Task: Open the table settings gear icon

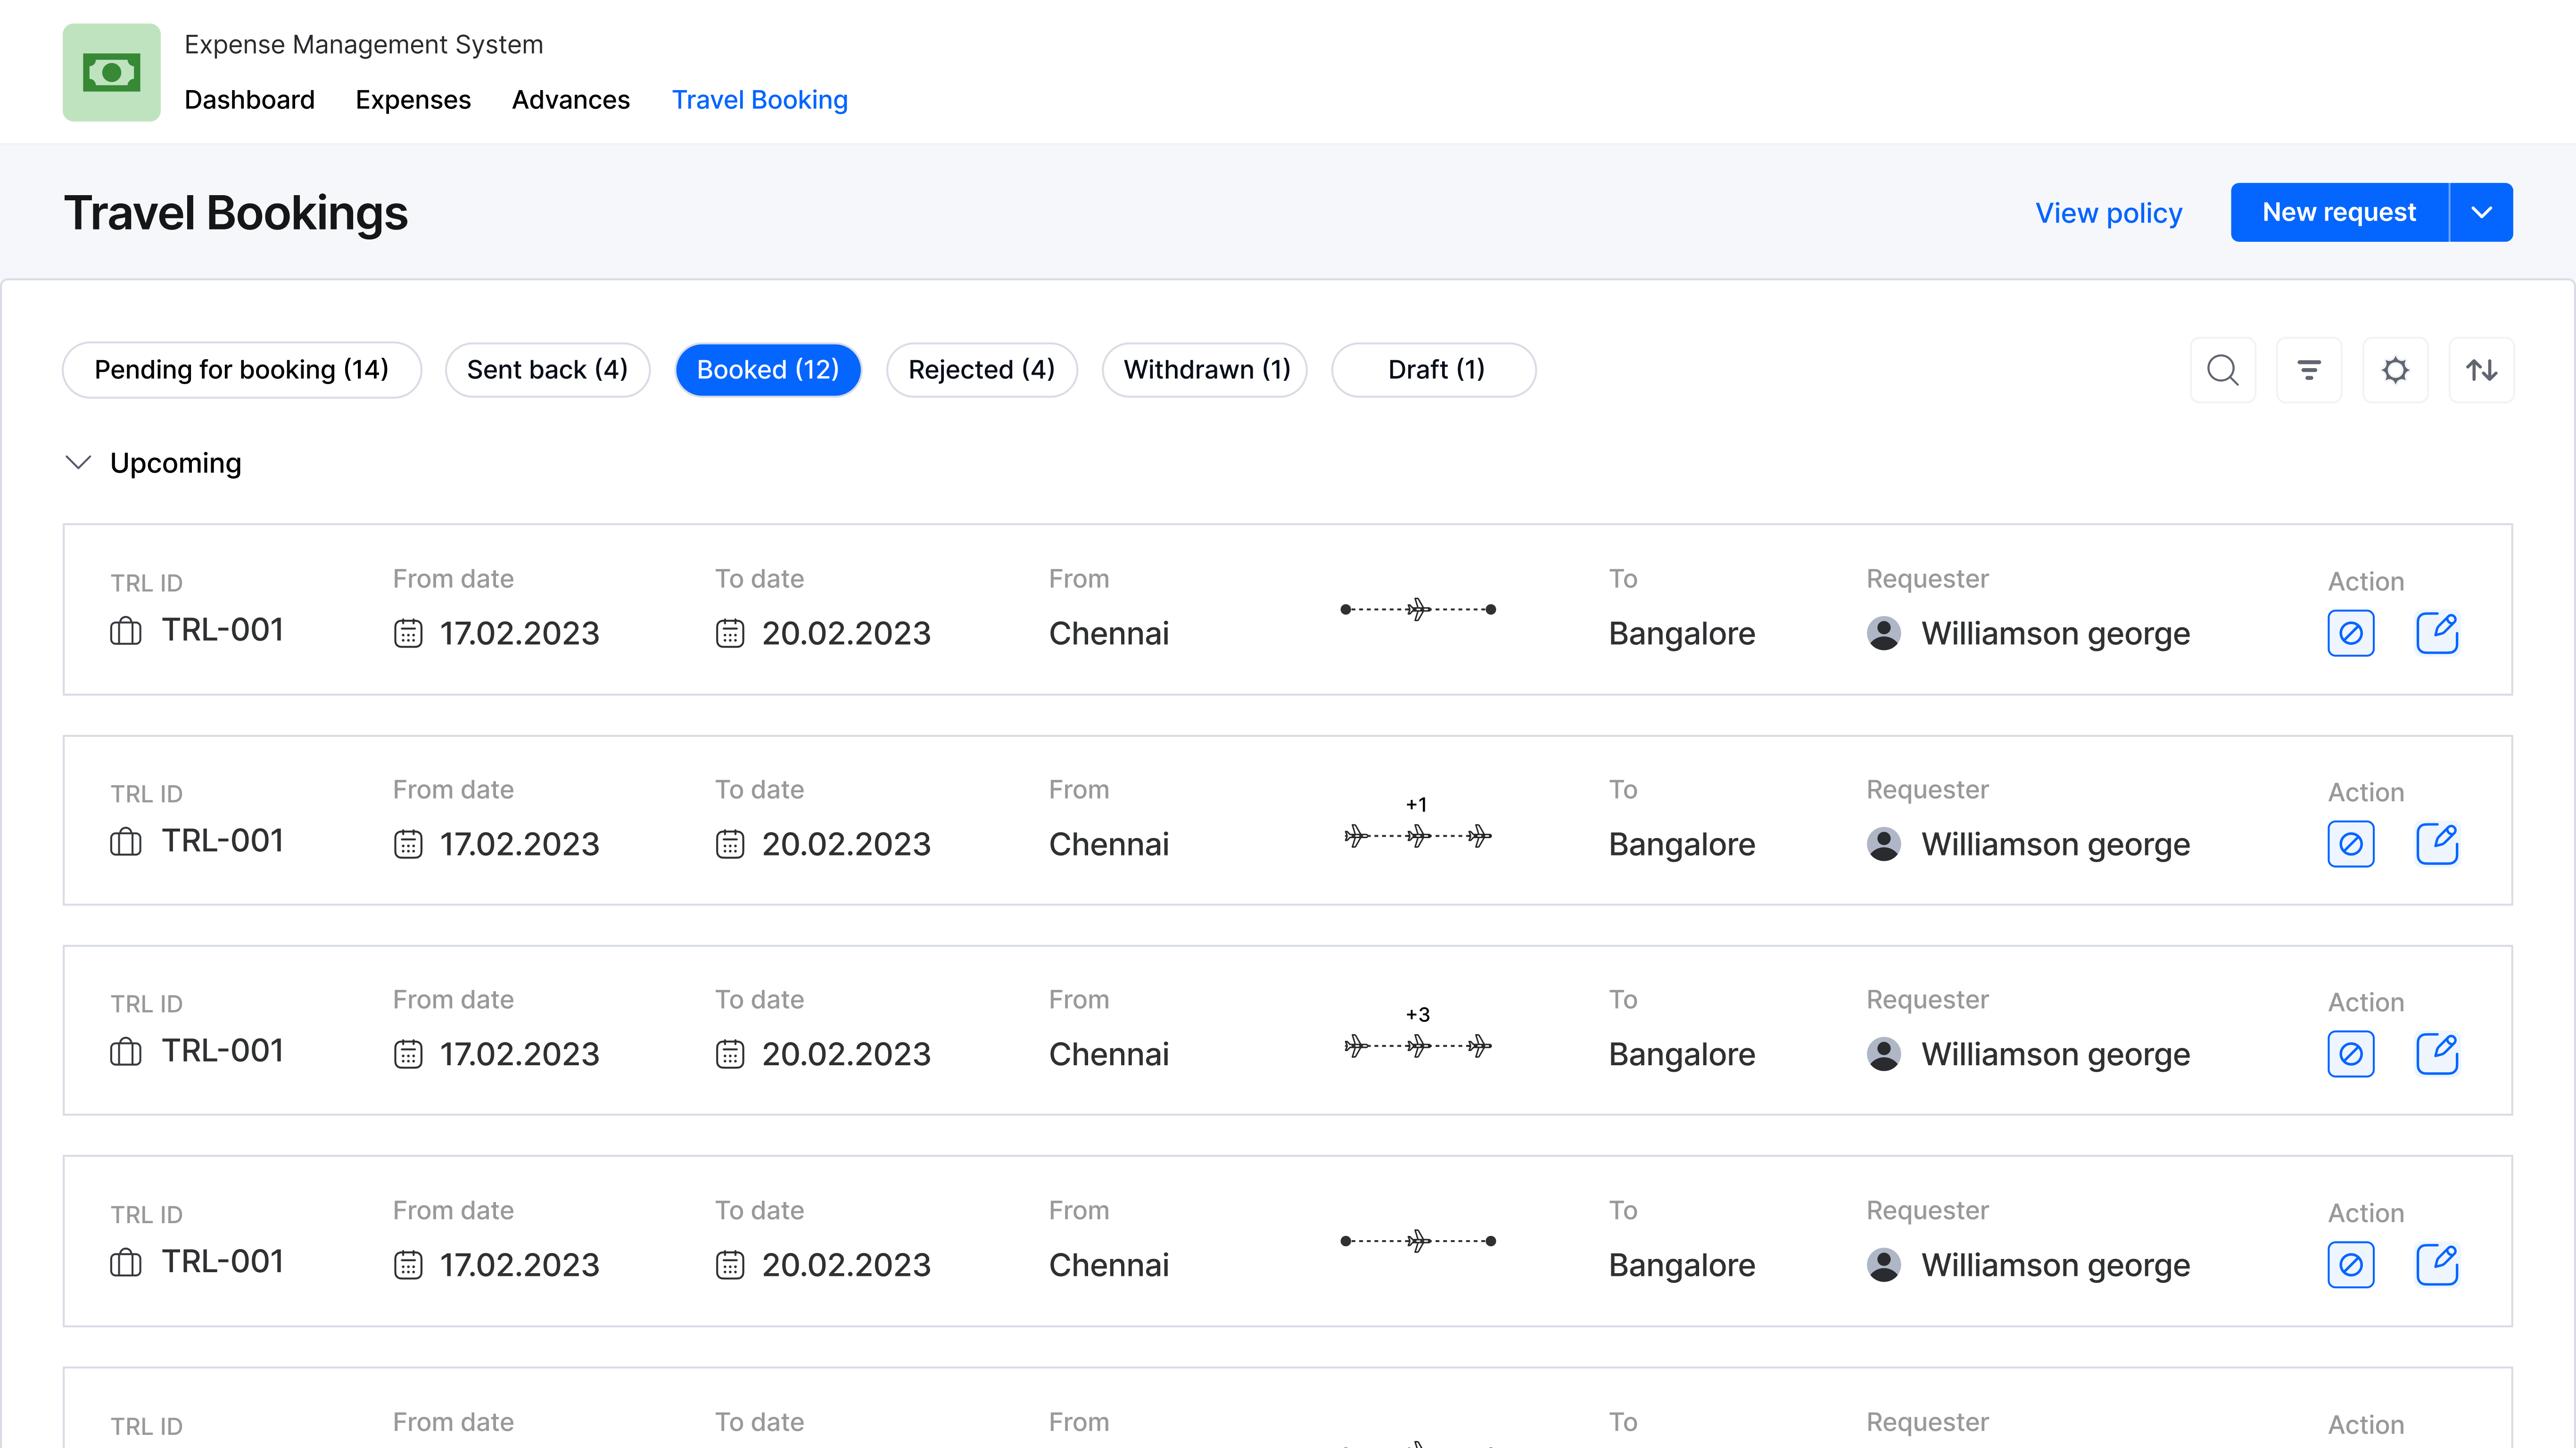Action: 2395,370
